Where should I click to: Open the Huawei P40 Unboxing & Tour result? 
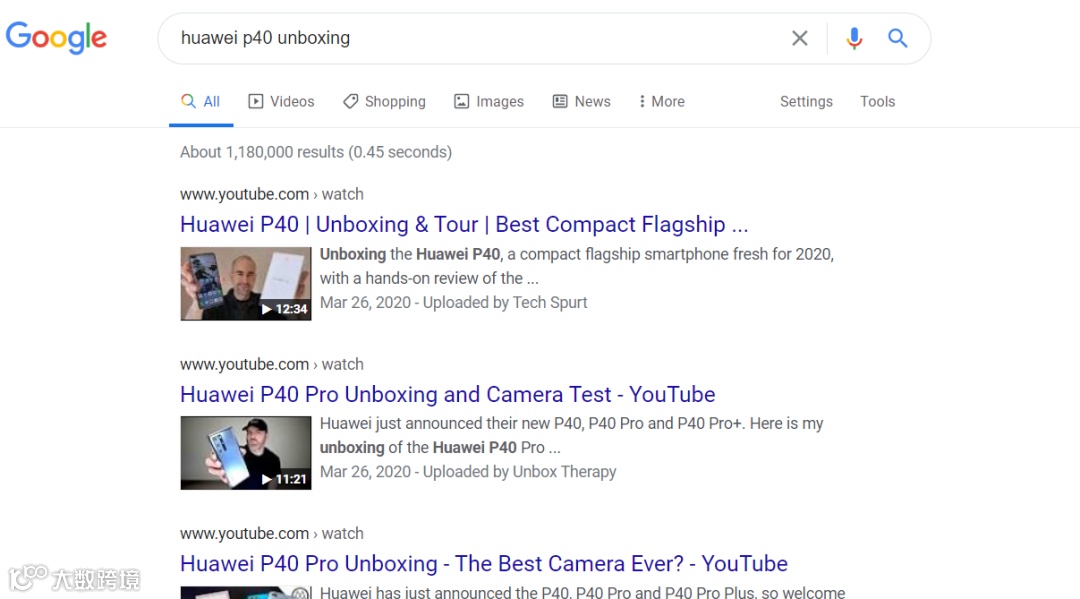(x=464, y=224)
